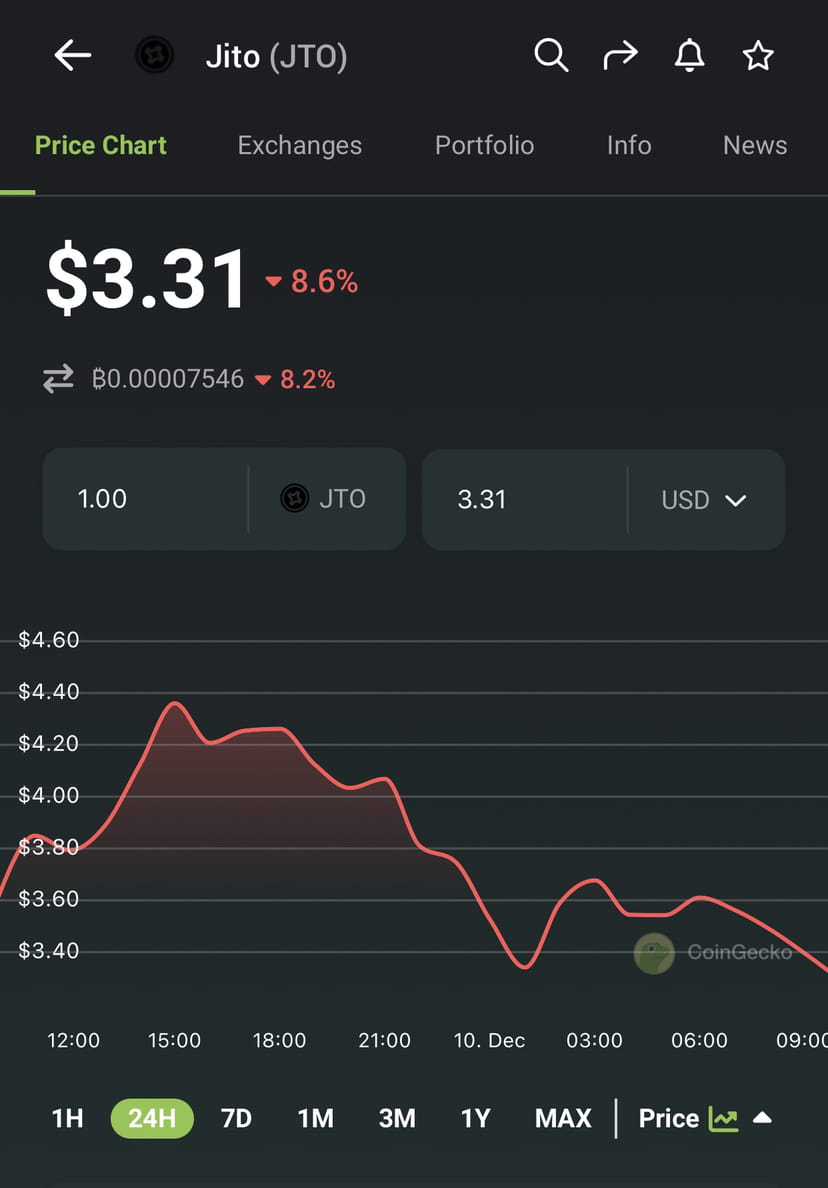Open the notifications bell
This screenshot has height=1188, width=828.
(689, 56)
